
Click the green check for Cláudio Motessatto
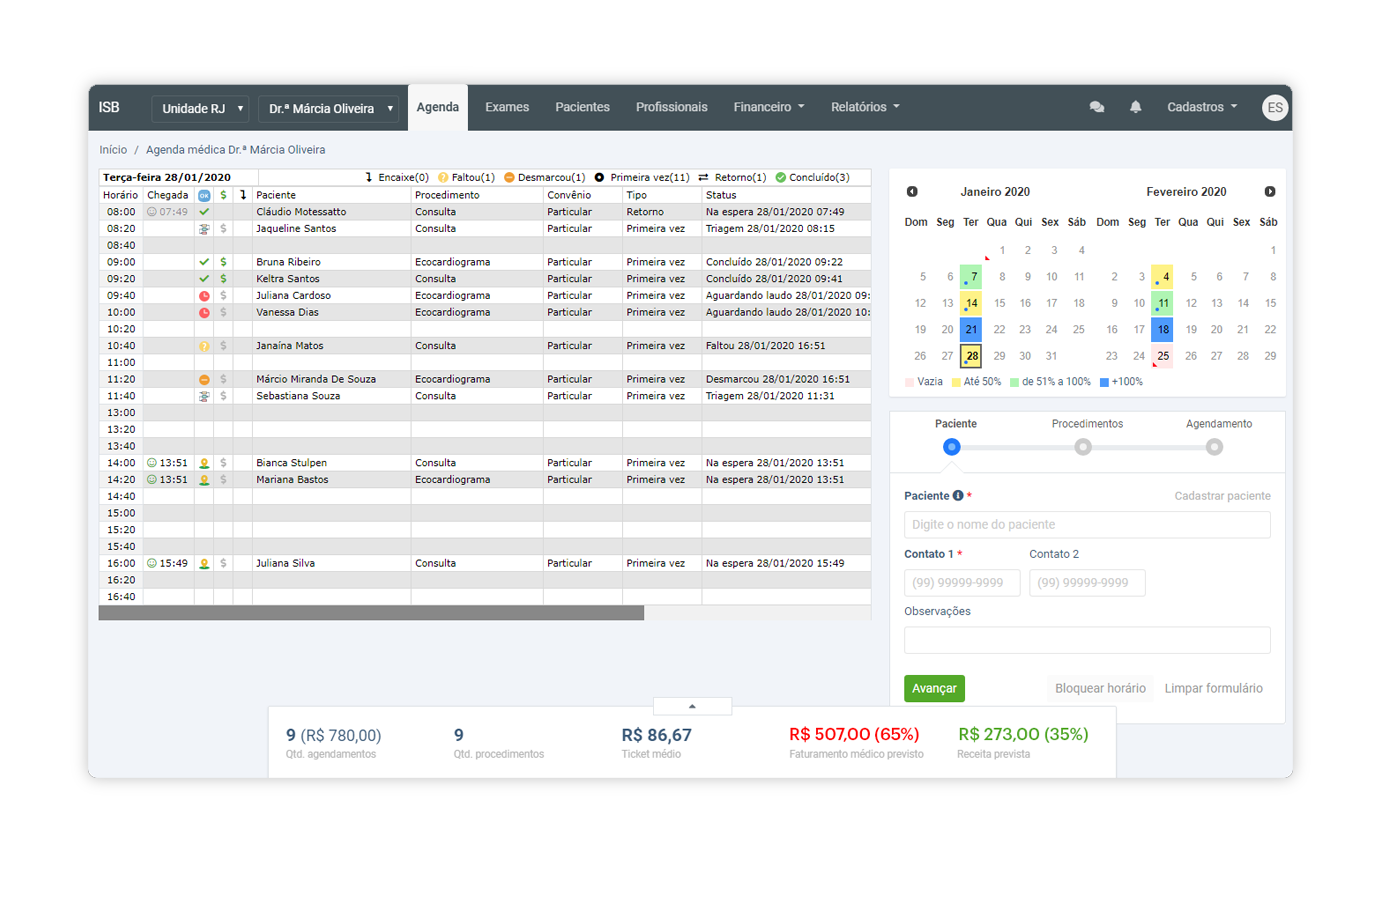204,212
